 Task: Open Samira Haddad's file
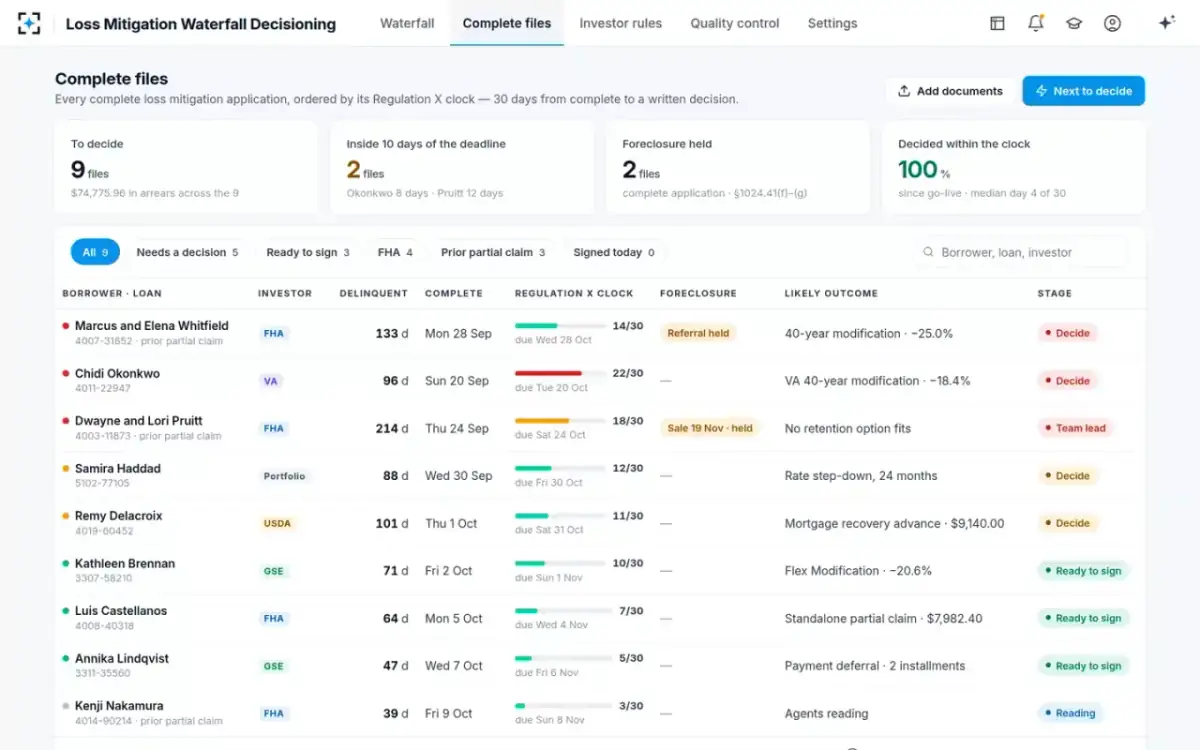117,469
